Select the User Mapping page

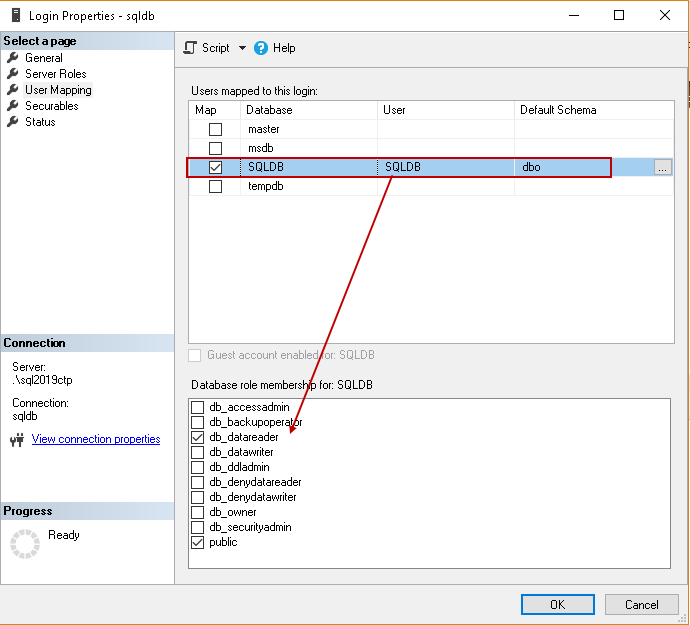coord(58,90)
